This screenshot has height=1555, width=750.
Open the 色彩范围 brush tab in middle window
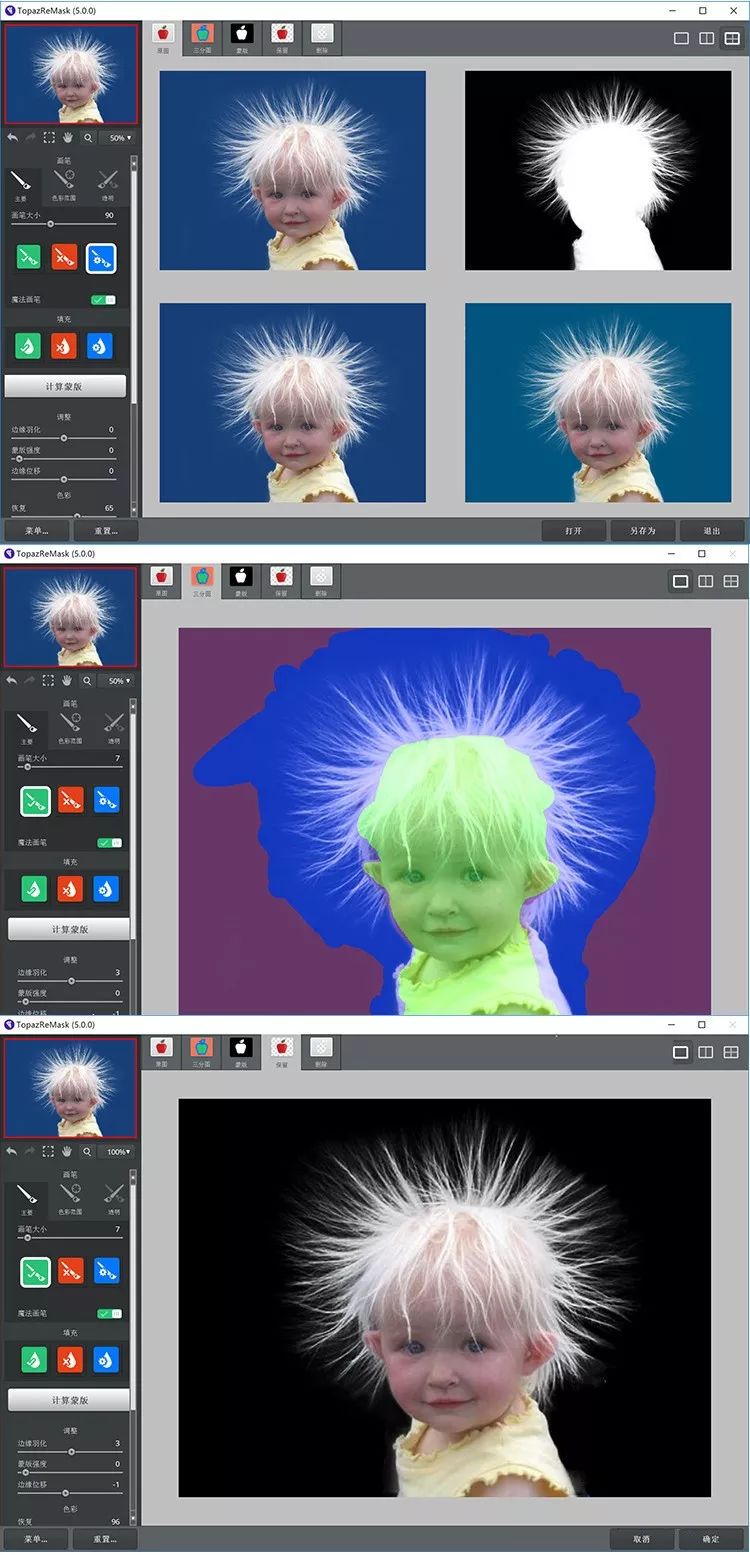tap(70, 727)
